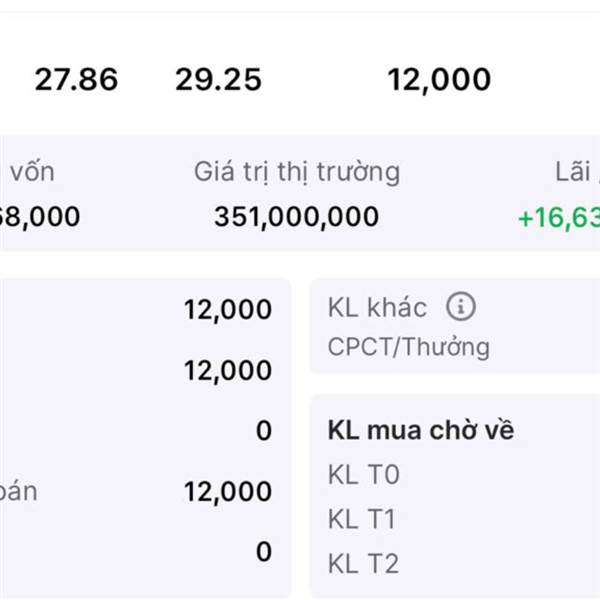
Task: Click the bán sellable volume row
Action: click(19, 492)
